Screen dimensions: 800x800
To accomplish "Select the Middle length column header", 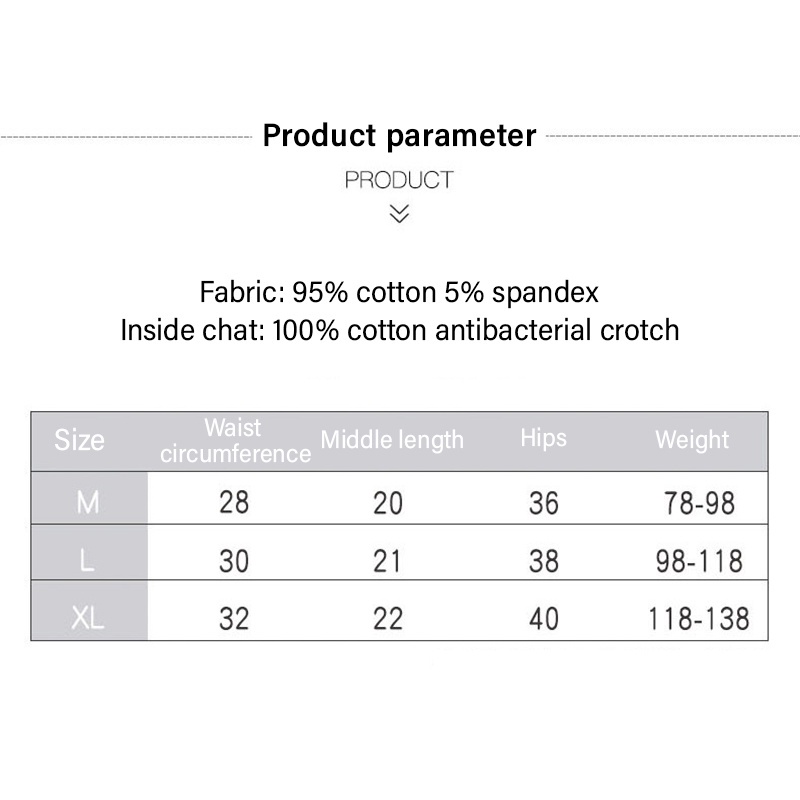I will (x=392, y=440).
